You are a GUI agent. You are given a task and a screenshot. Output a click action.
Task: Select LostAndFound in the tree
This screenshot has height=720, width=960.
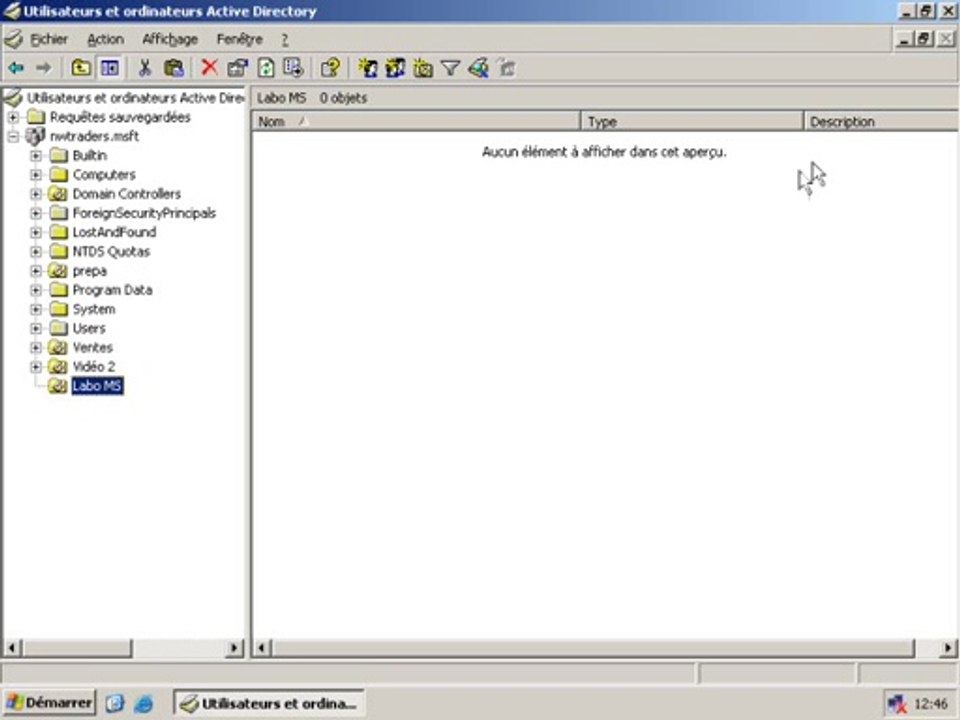click(x=114, y=232)
